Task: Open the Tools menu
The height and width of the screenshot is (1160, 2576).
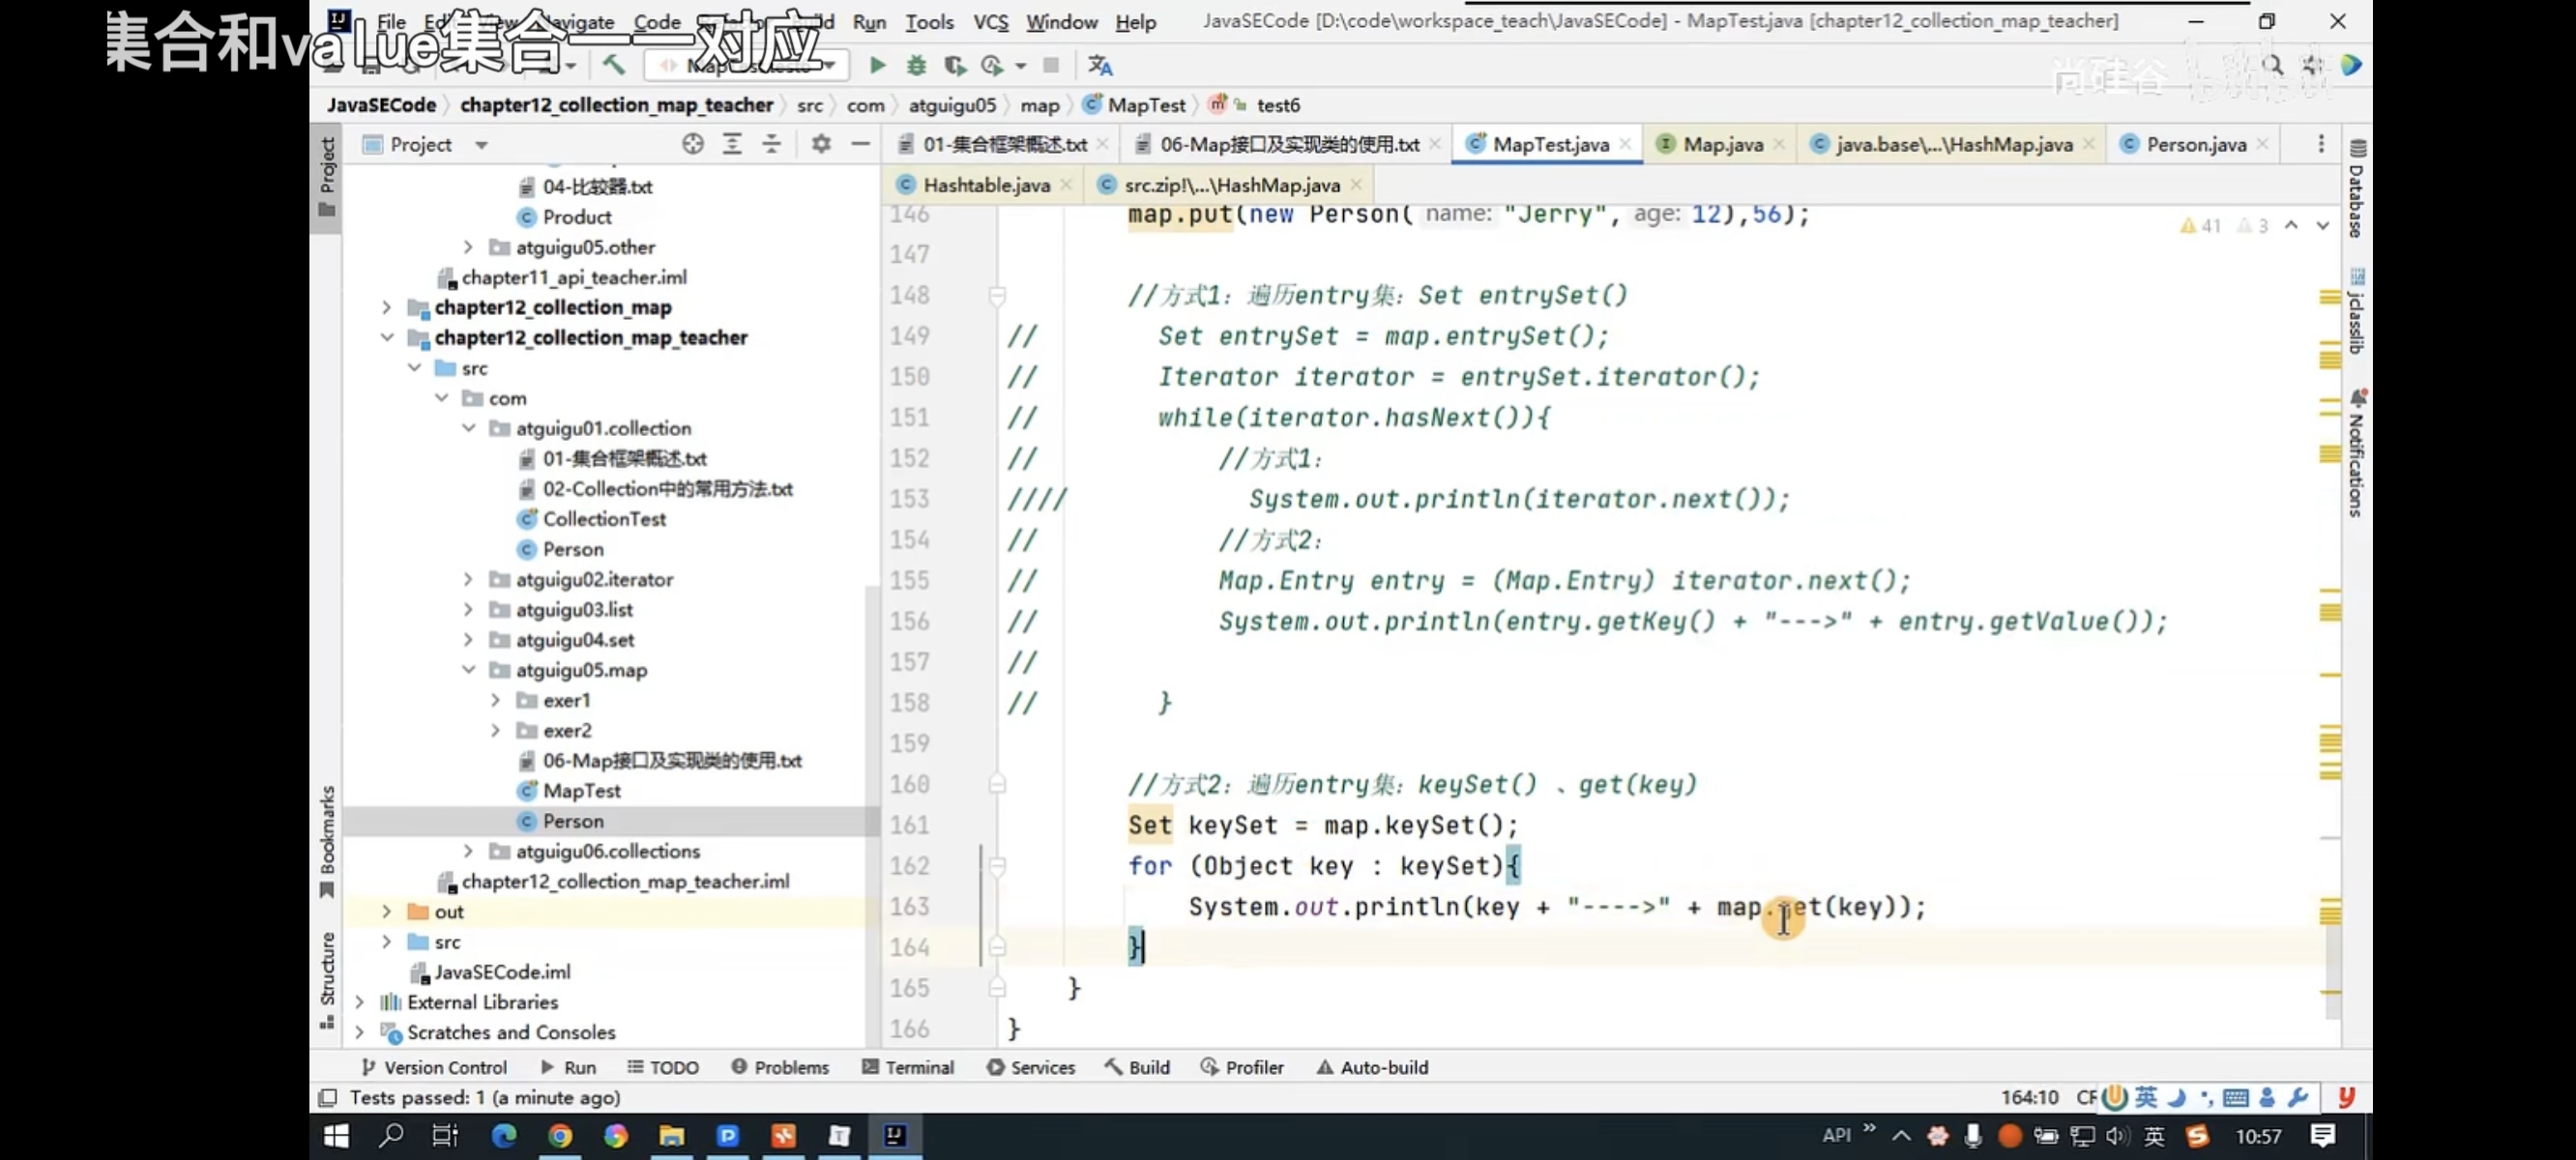Action: pos(929,21)
